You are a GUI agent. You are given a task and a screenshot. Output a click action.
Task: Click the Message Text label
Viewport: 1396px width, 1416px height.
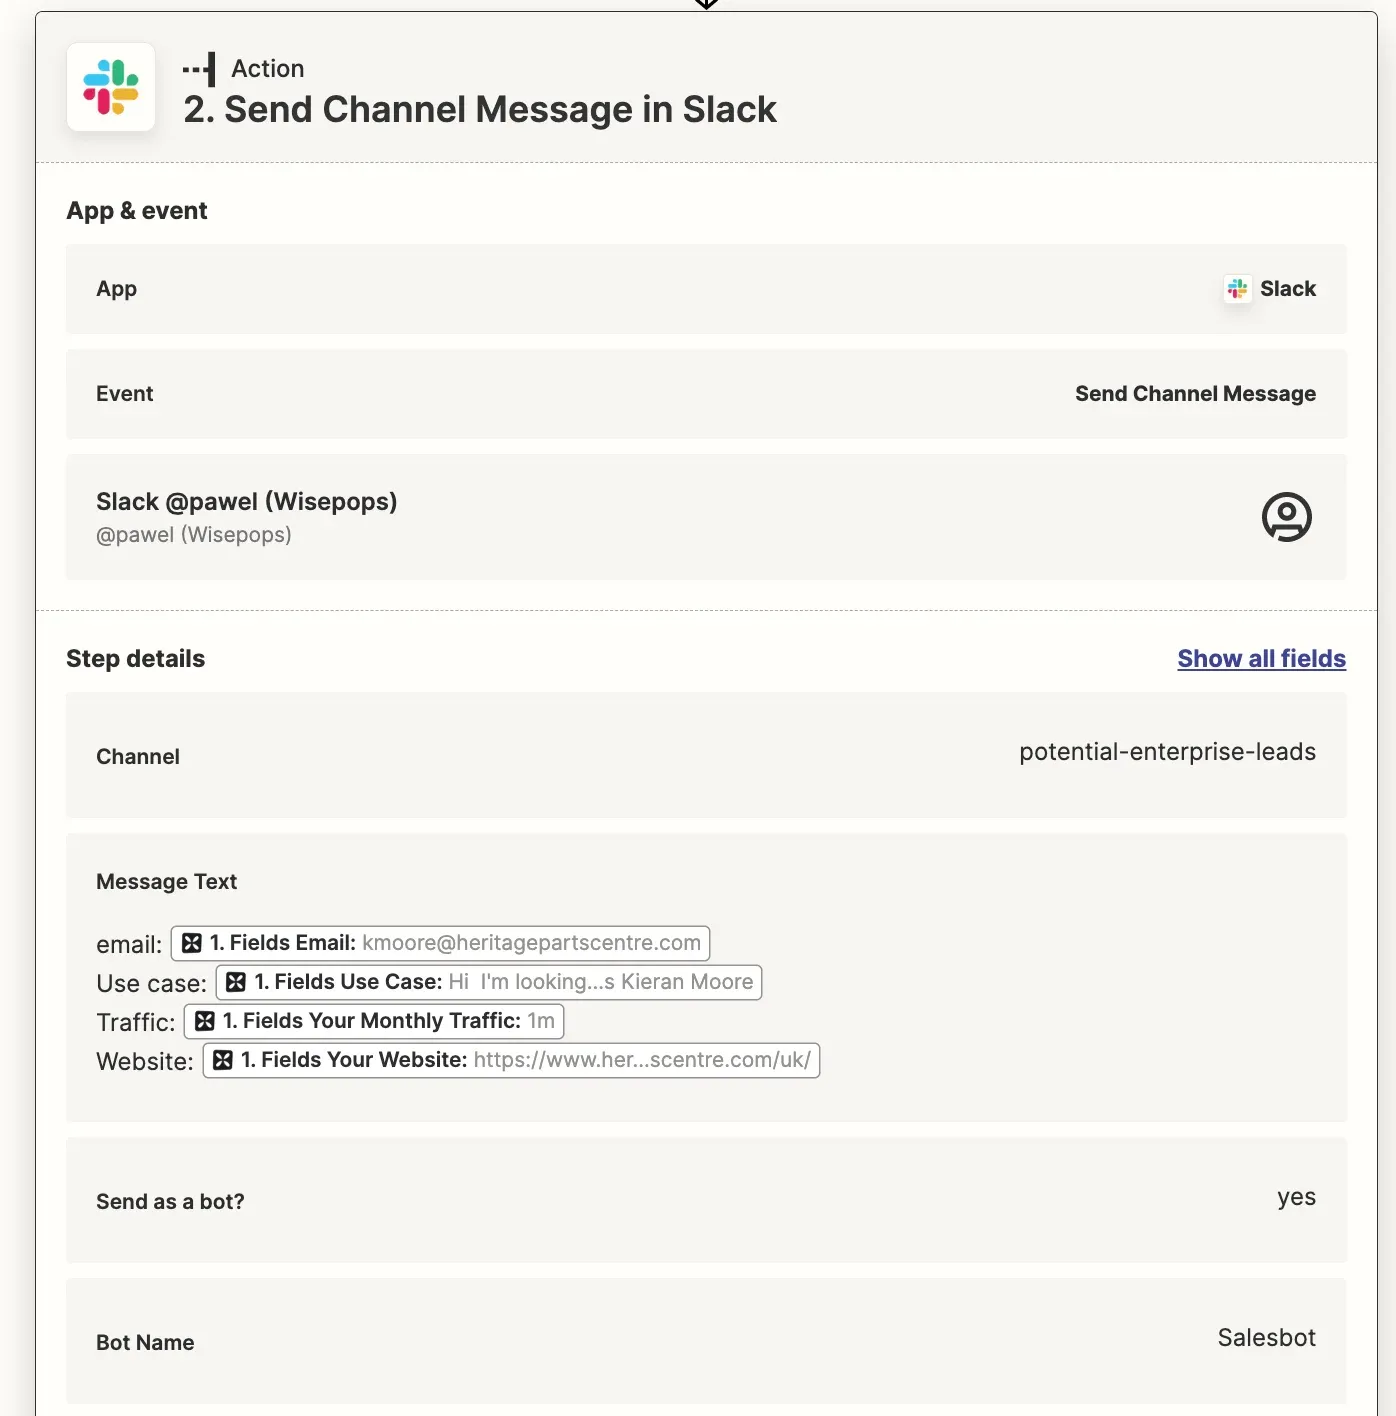coord(166,882)
